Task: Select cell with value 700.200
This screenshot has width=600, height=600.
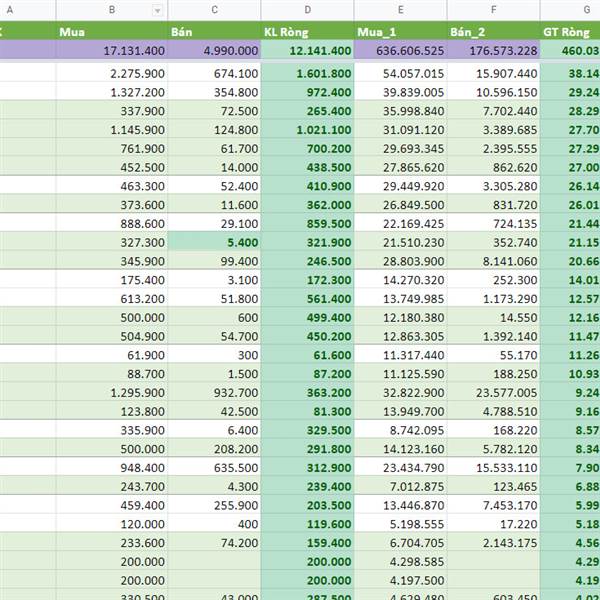Action: coord(308,148)
